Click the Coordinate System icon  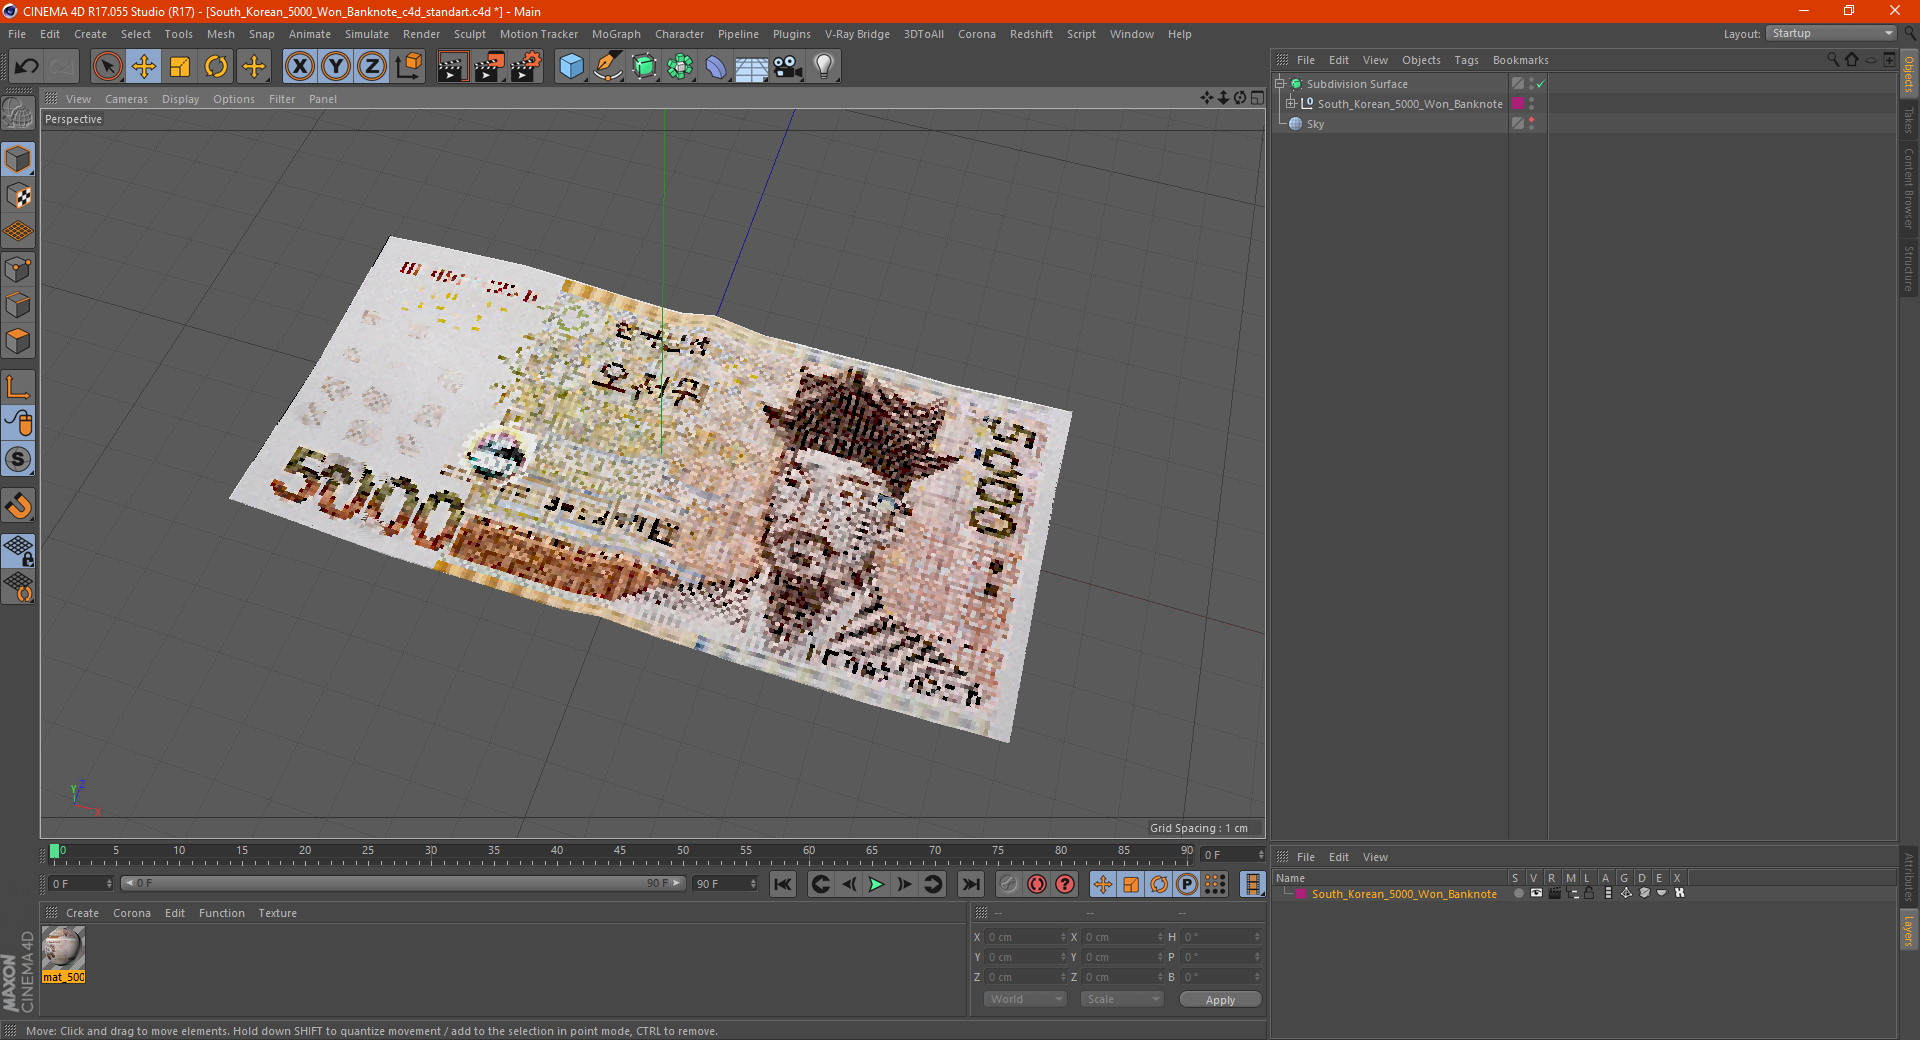(x=409, y=67)
